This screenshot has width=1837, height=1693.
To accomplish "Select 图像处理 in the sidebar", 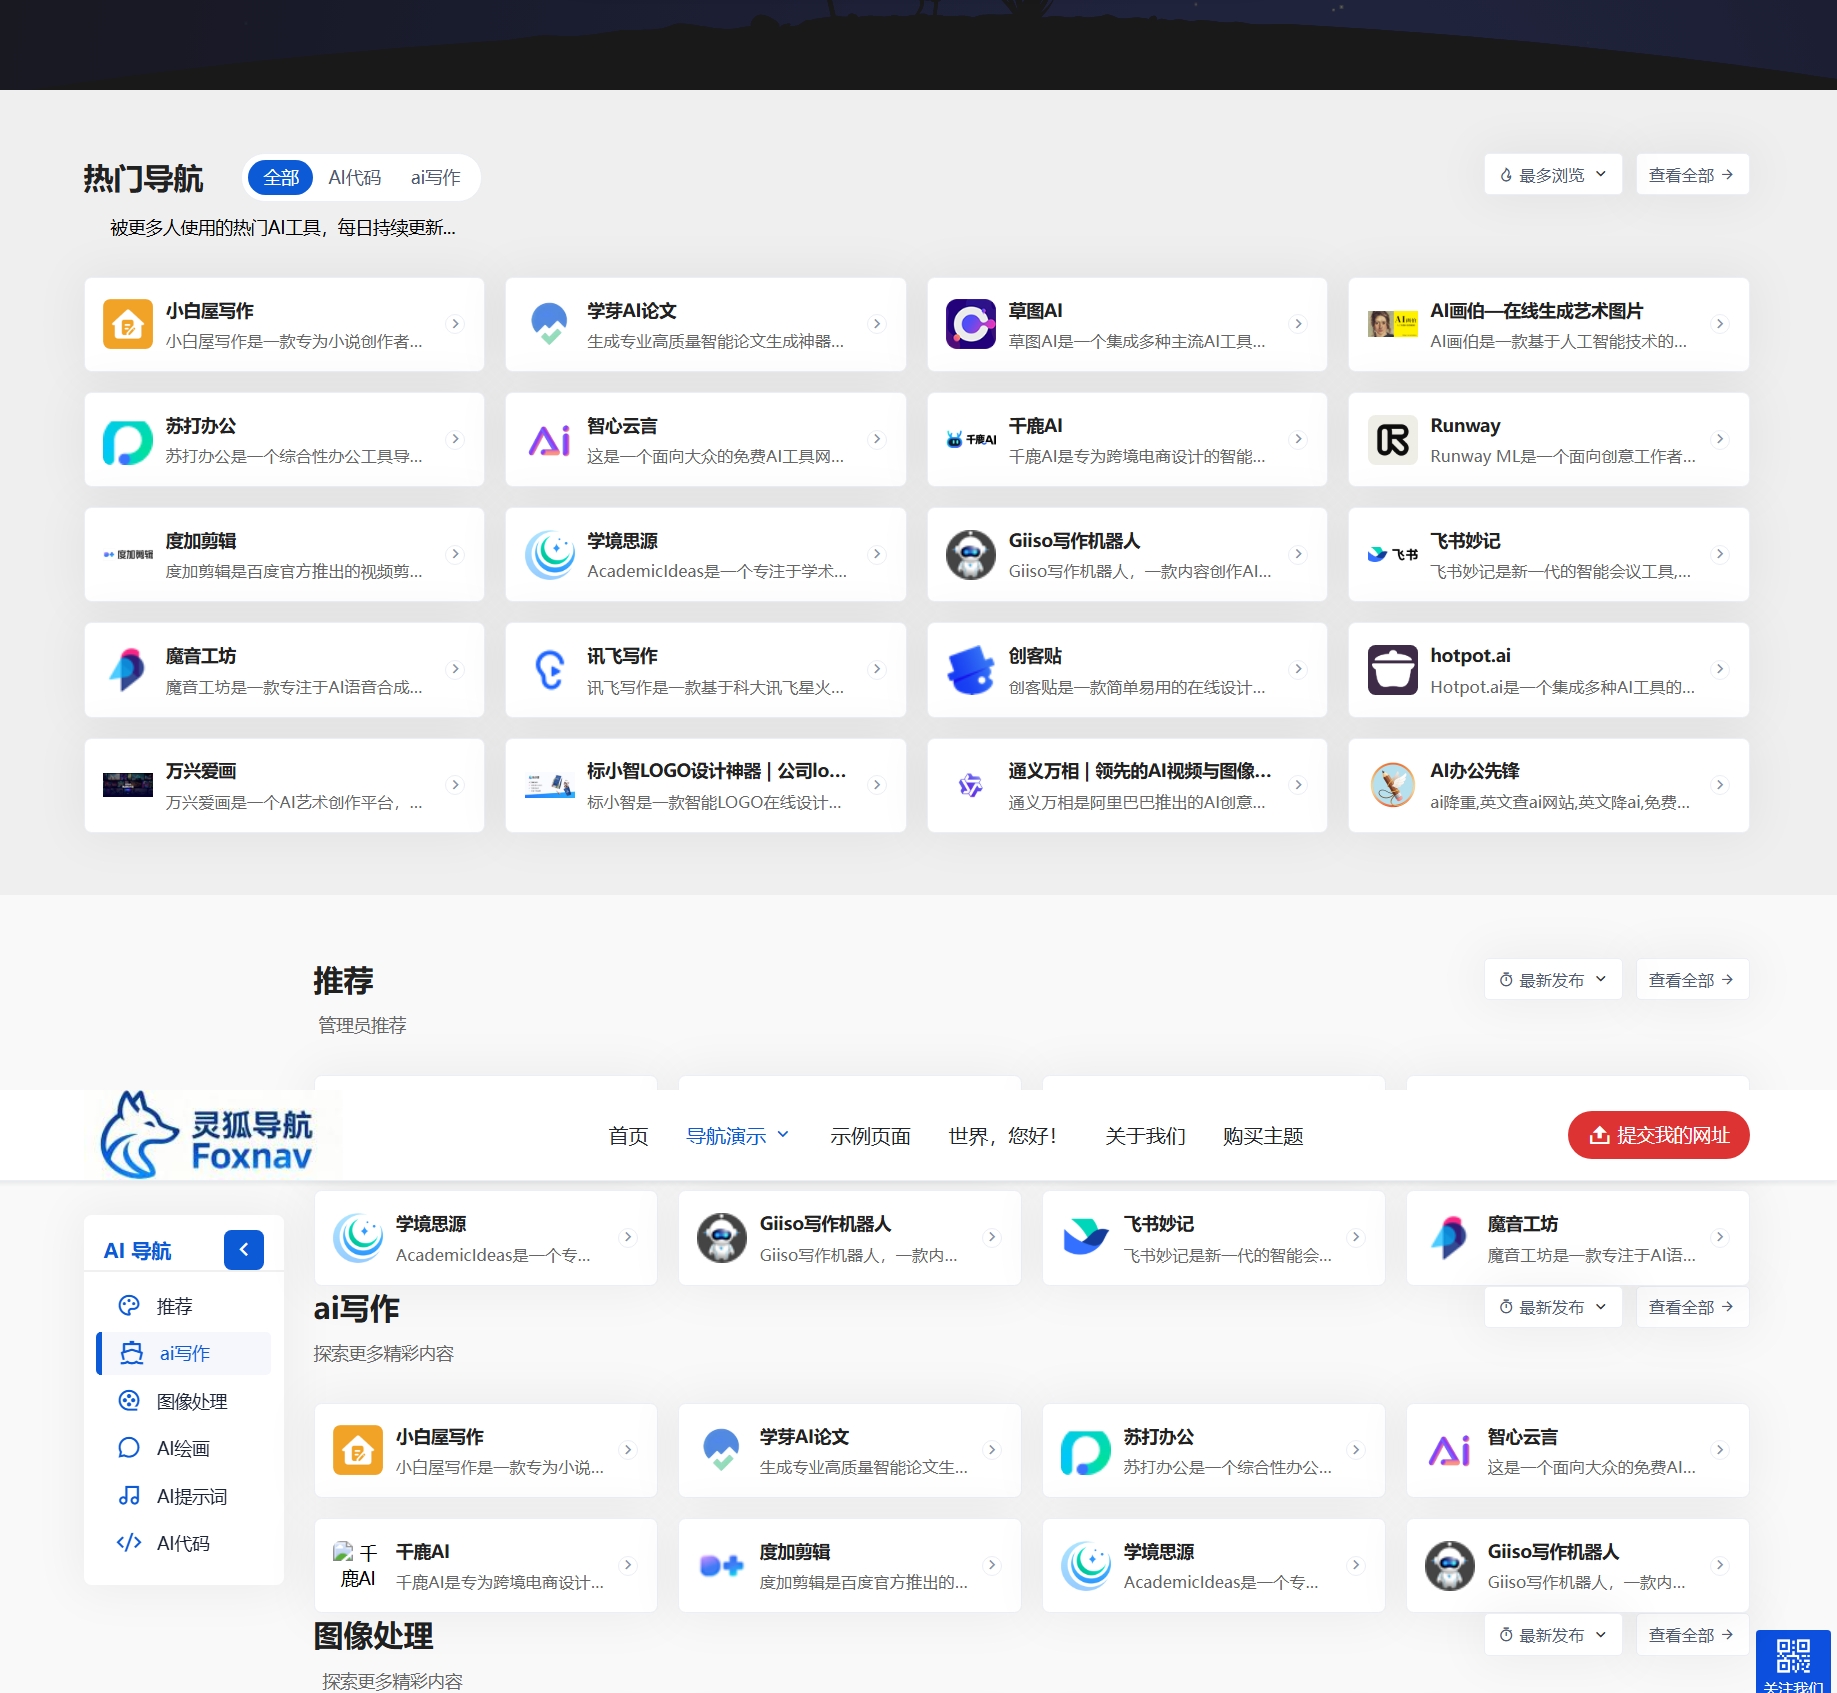I will pos(191,1401).
